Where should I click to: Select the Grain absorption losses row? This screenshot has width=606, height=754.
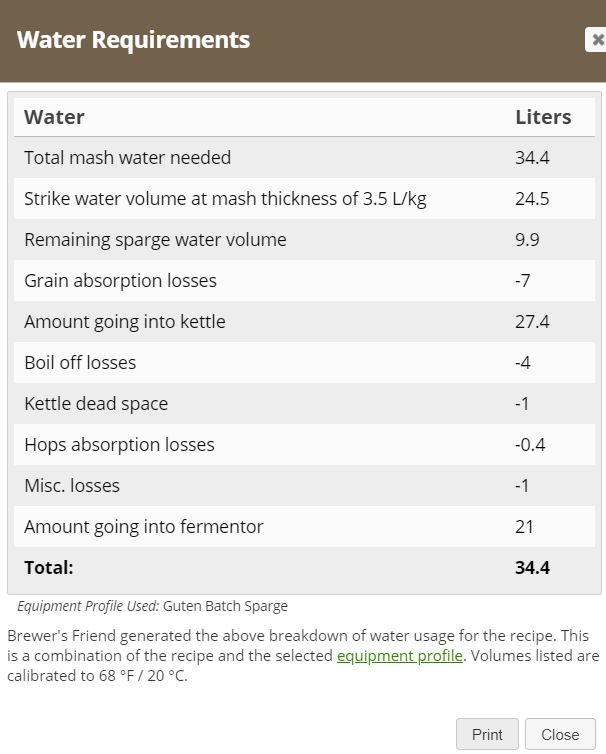304,281
